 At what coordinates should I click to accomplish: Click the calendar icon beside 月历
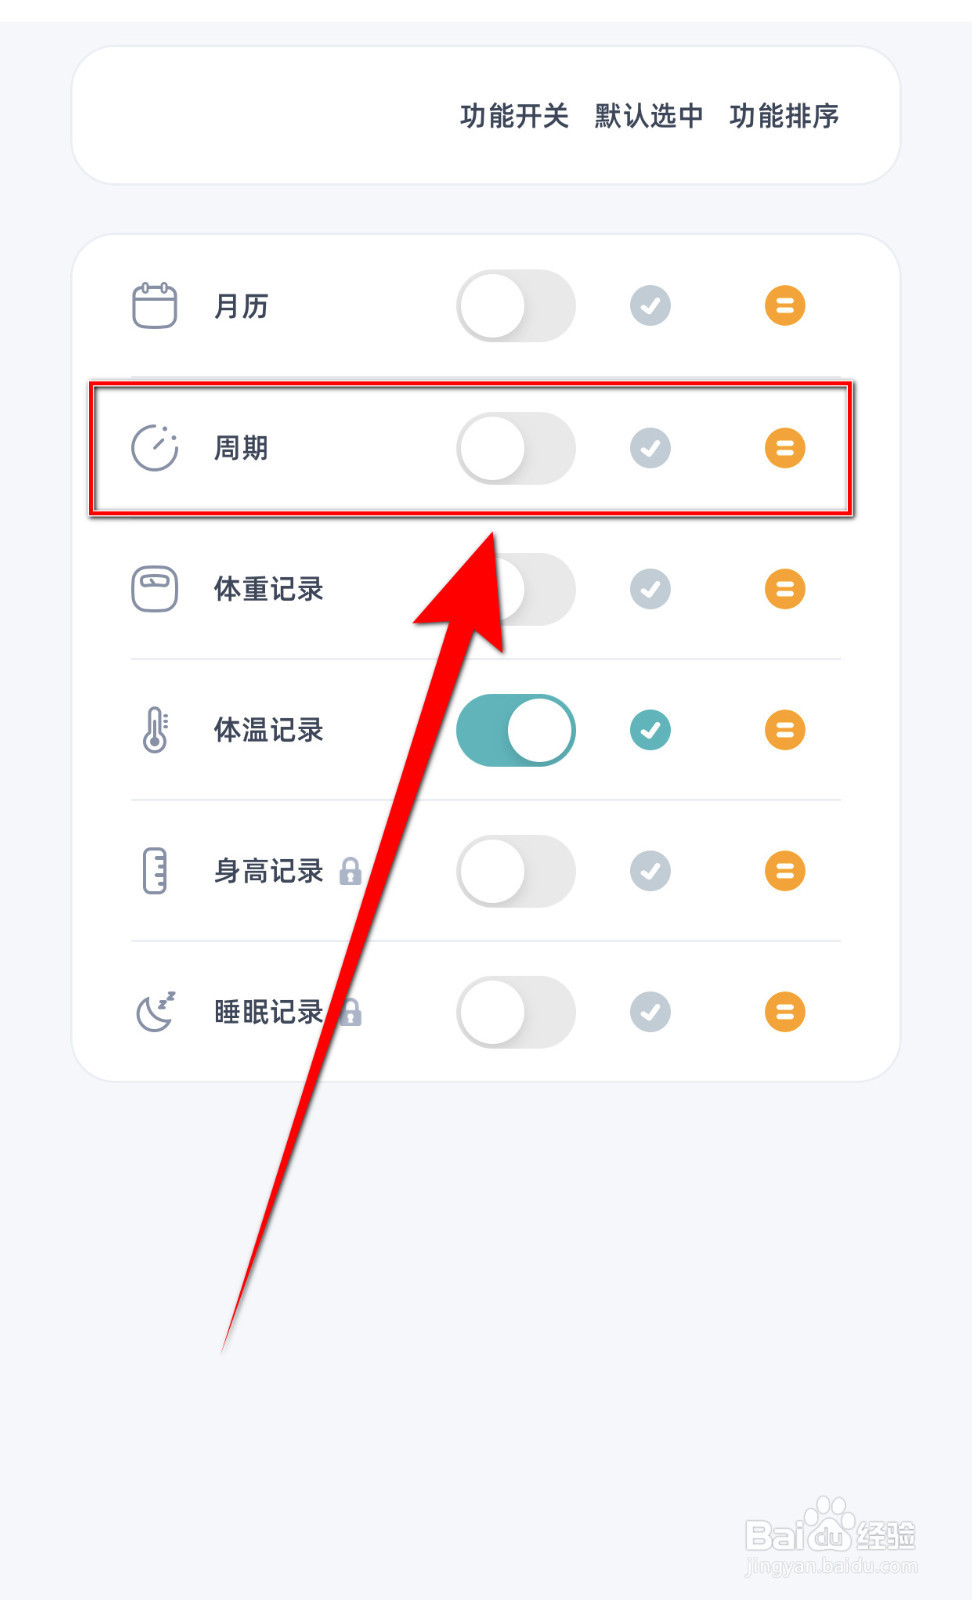pyautogui.click(x=155, y=305)
